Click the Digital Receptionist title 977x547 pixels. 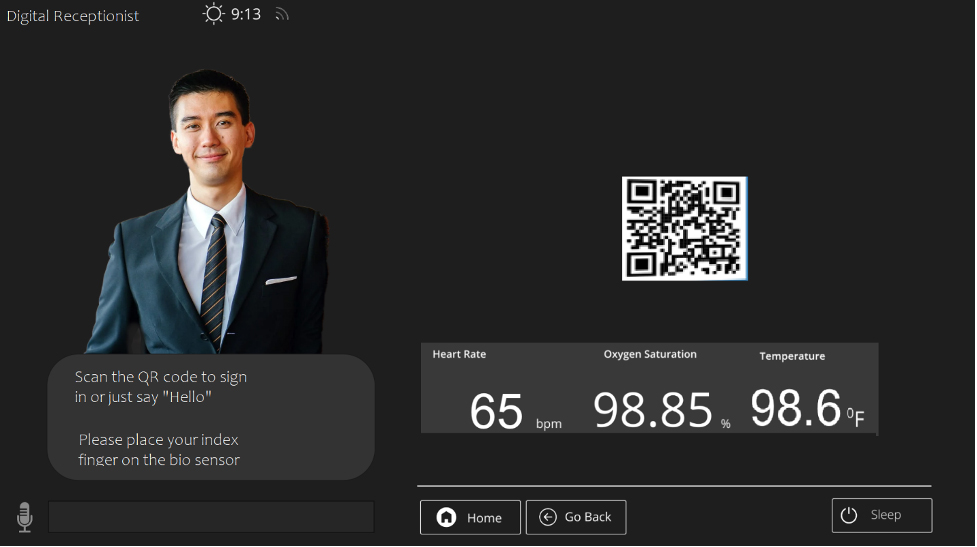pos(73,16)
